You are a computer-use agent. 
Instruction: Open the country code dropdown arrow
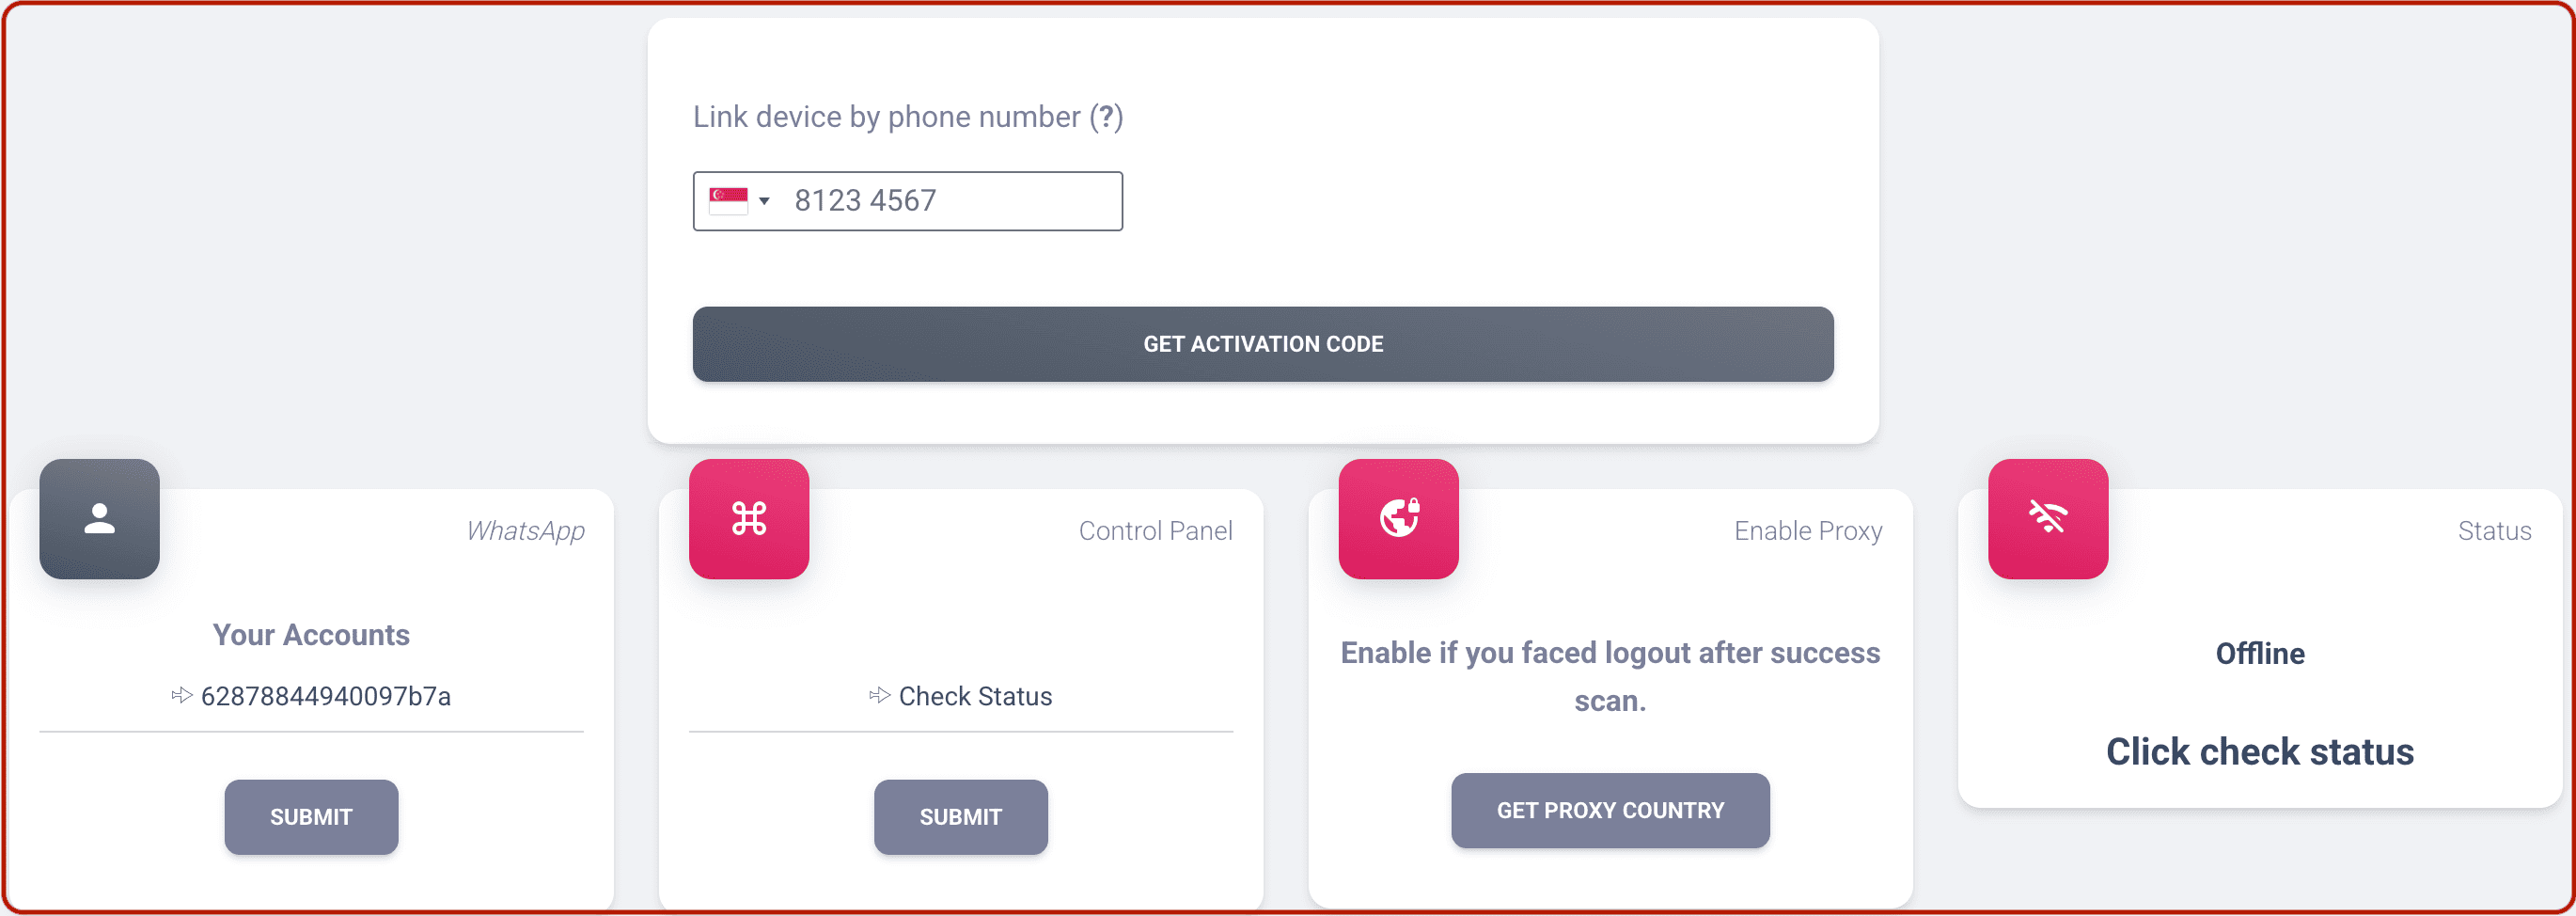(x=764, y=201)
